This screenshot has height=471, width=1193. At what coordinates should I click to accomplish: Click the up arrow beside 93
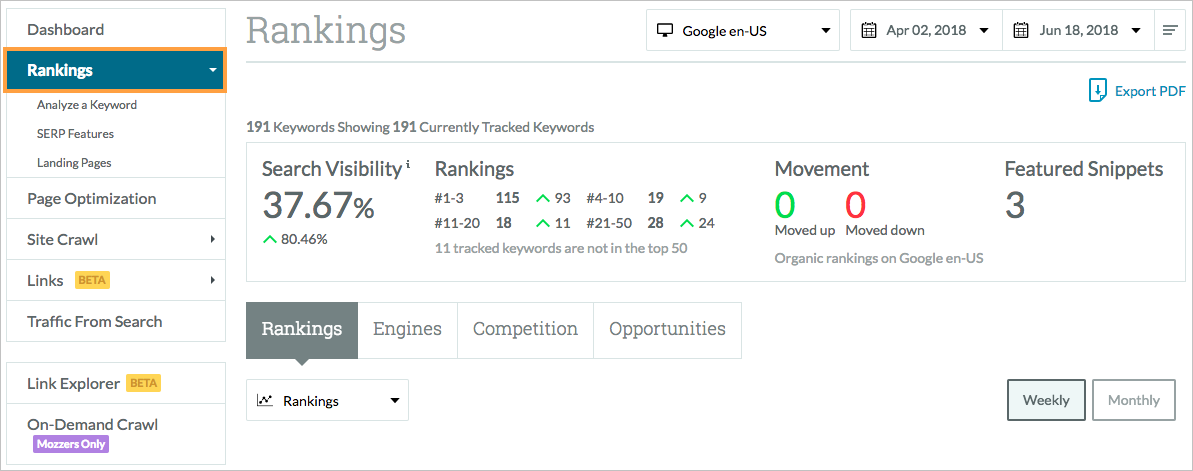(542, 199)
